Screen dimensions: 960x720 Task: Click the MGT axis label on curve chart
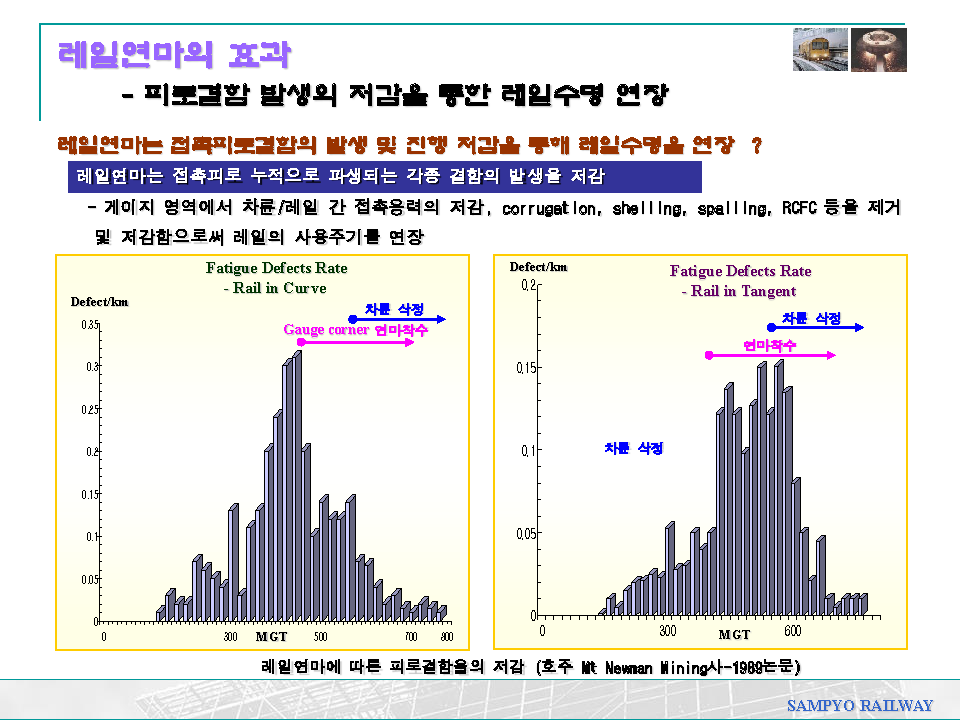(x=271, y=636)
